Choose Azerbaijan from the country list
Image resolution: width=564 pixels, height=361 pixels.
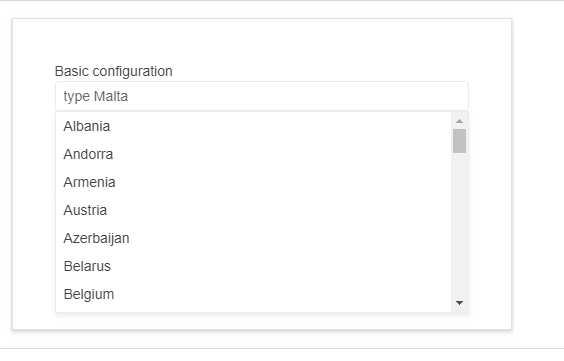(96, 238)
